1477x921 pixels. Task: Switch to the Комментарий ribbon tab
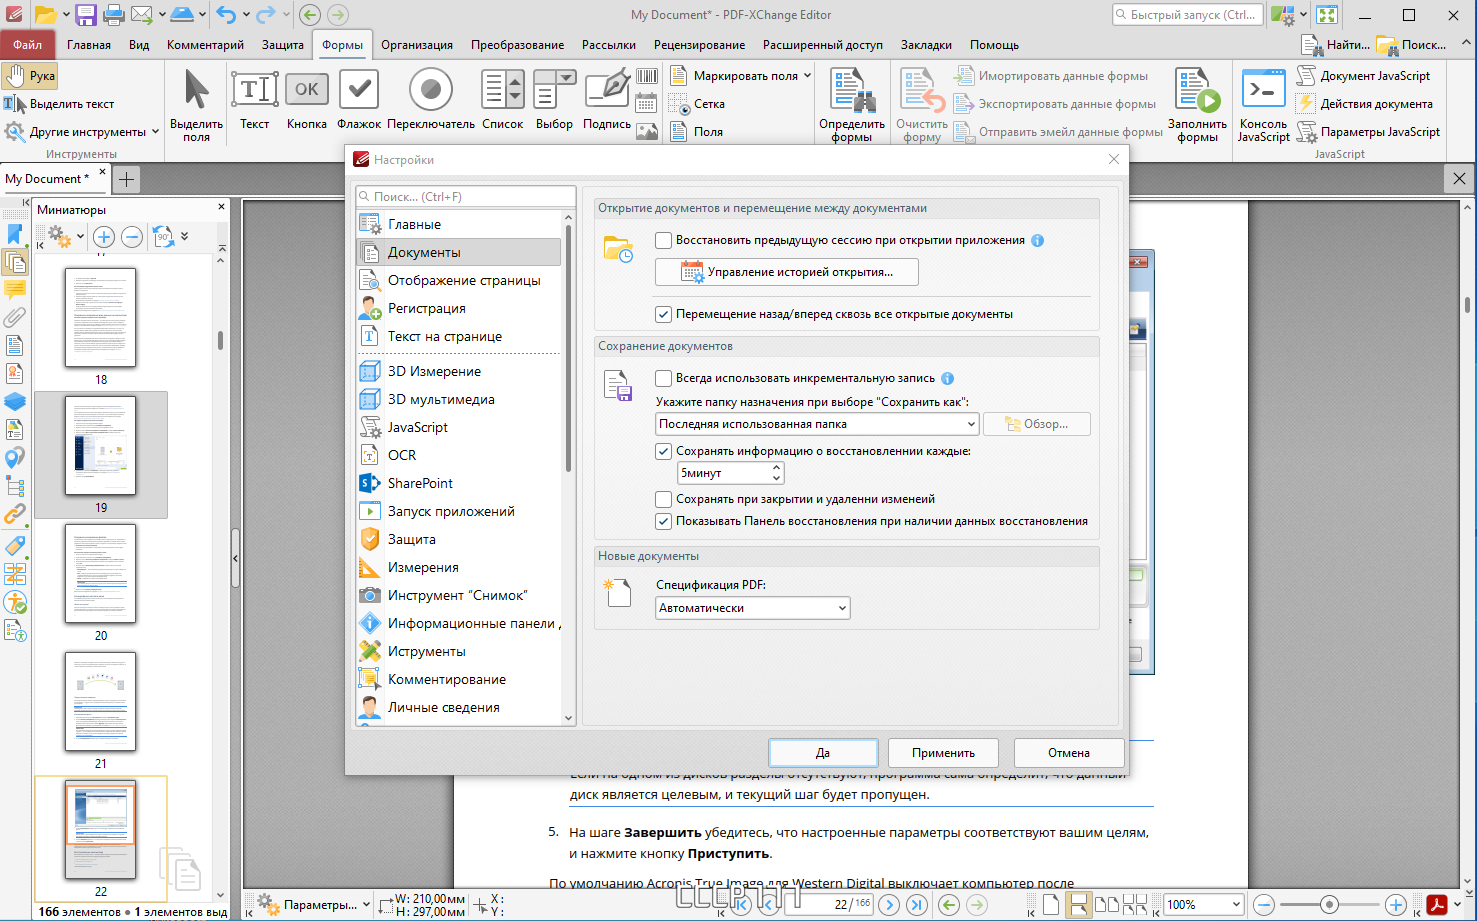point(205,45)
